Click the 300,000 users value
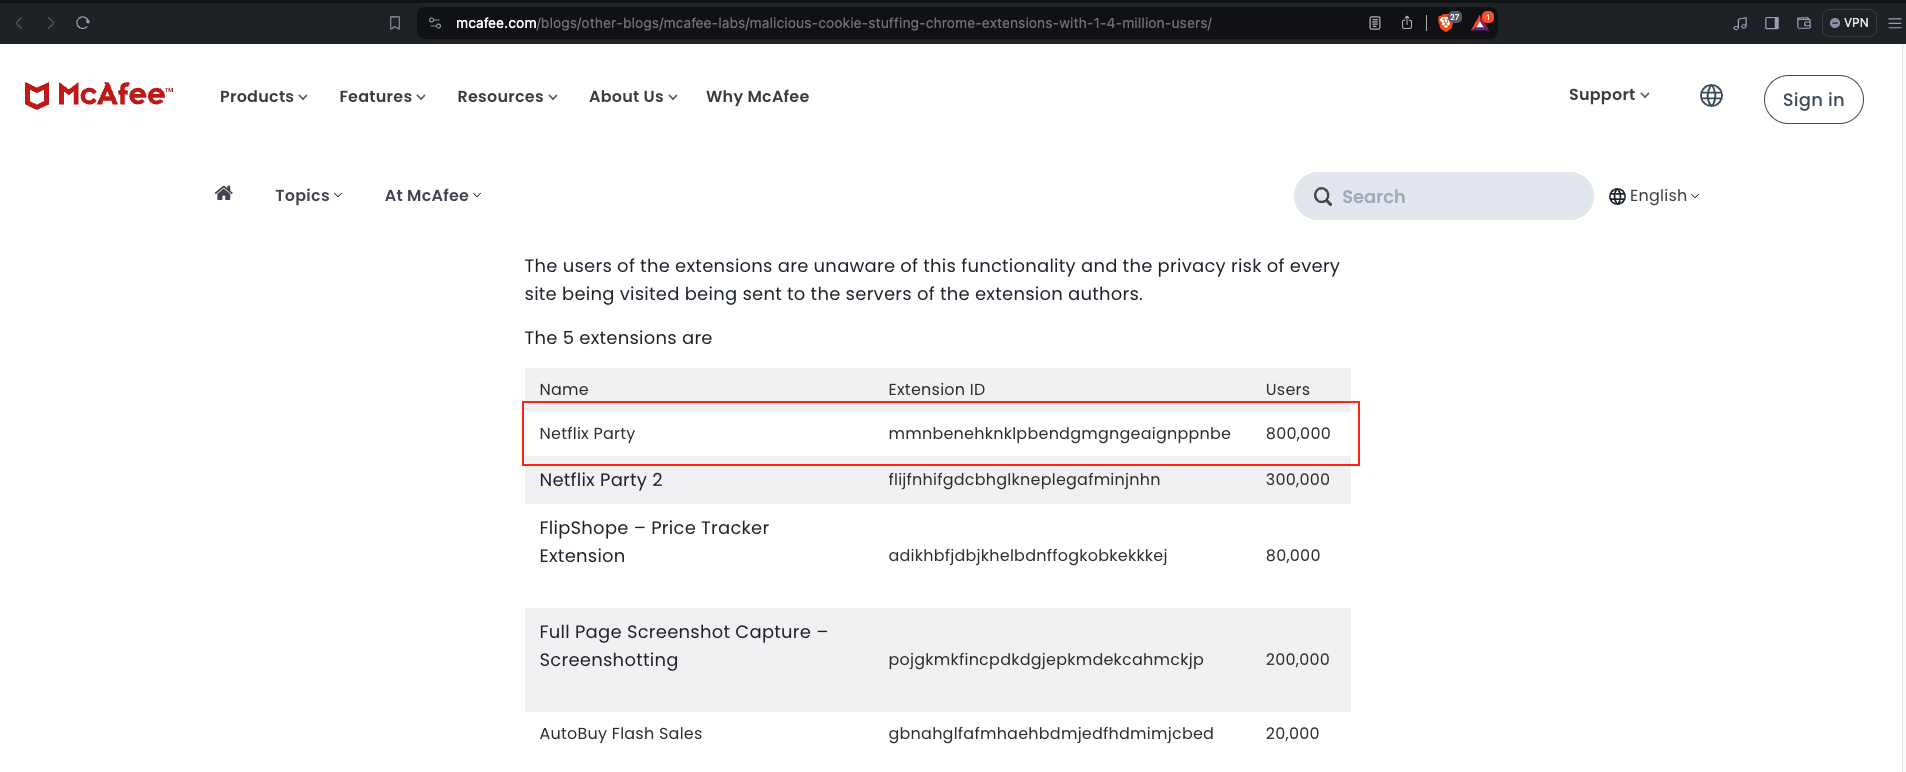The width and height of the screenshot is (1906, 772). [x=1298, y=480]
